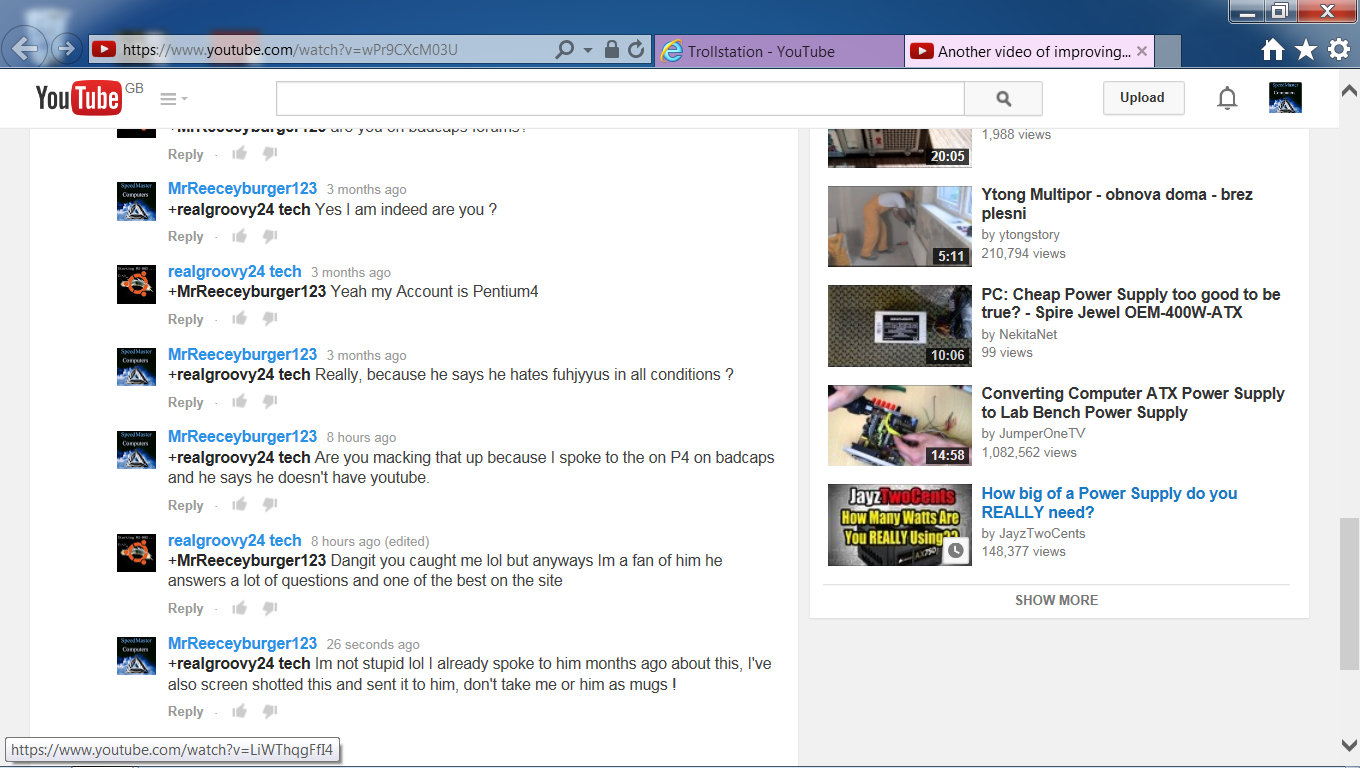Dislike the 'my Account is Pentium4' comment
Screen dimensions: 1360x768
tap(269, 320)
